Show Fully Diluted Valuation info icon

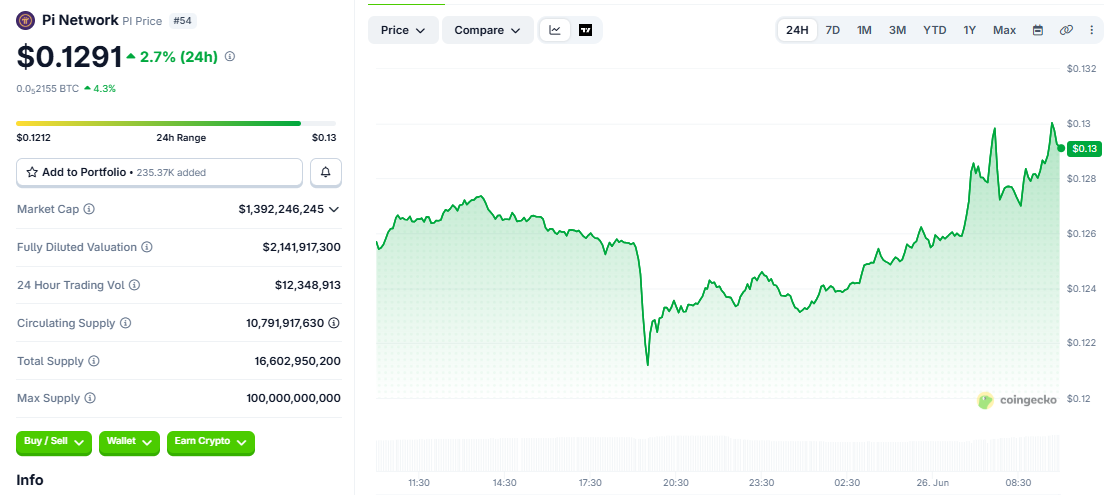coord(146,247)
